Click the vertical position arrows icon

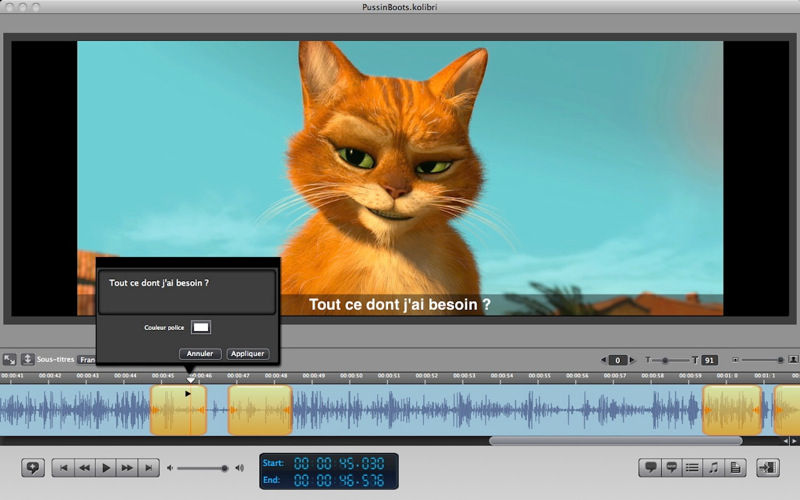[28, 359]
